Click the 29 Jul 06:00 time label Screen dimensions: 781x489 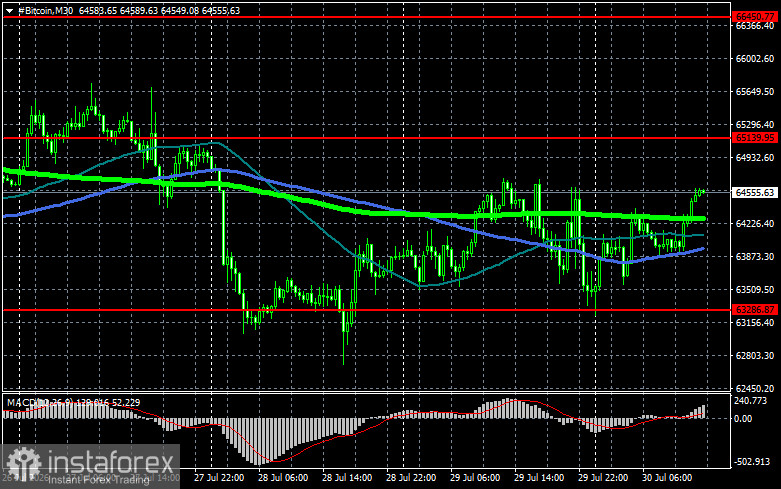pyautogui.click(x=475, y=478)
